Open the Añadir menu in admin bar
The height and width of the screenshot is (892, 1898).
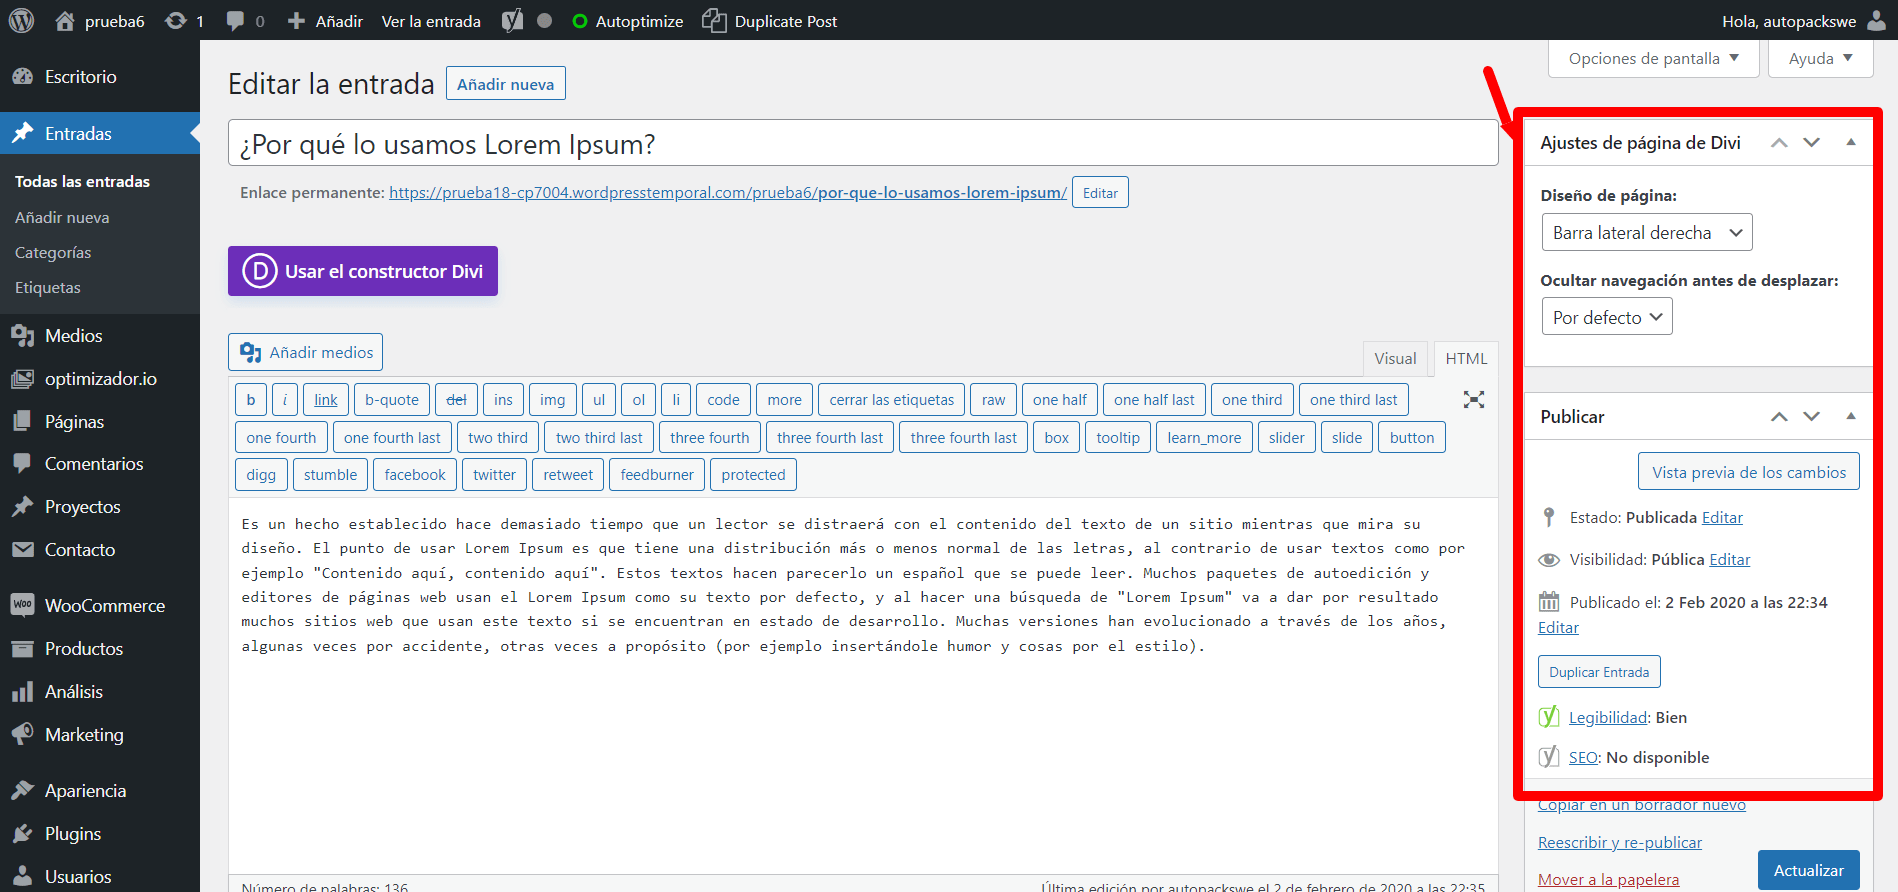[x=325, y=21]
